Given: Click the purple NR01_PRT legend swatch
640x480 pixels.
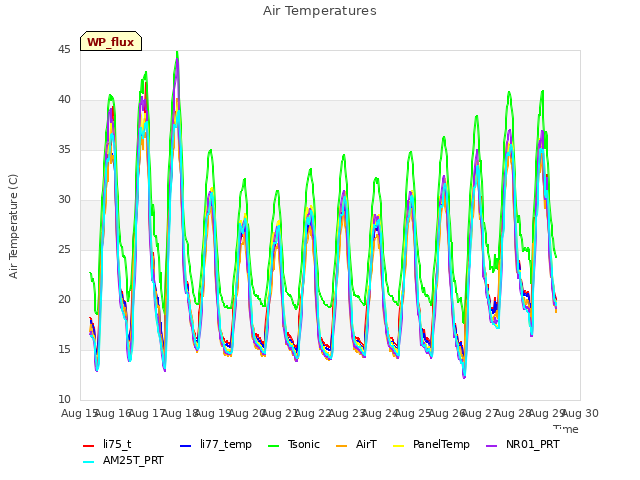Looking at the screenshot, I should point(492,446).
